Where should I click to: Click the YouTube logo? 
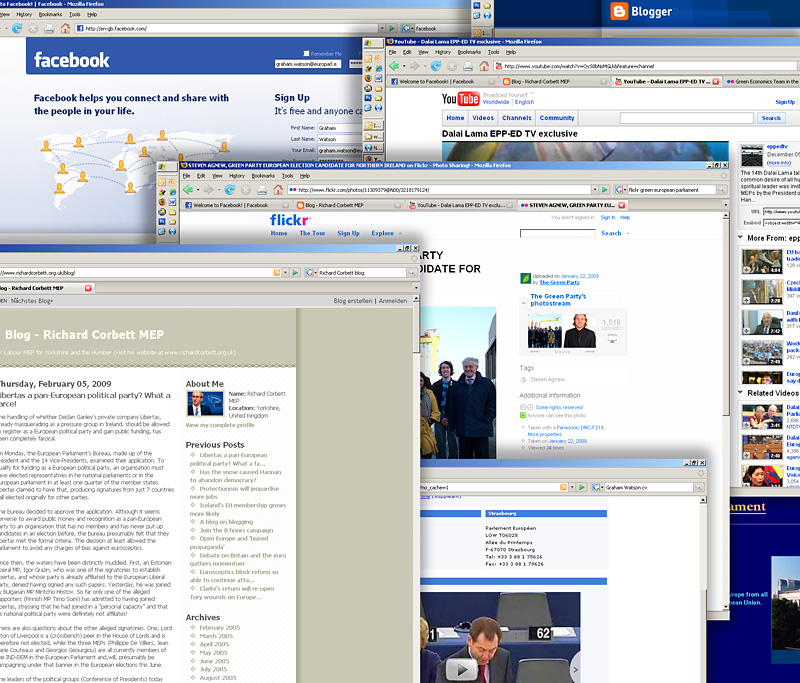click(461, 98)
